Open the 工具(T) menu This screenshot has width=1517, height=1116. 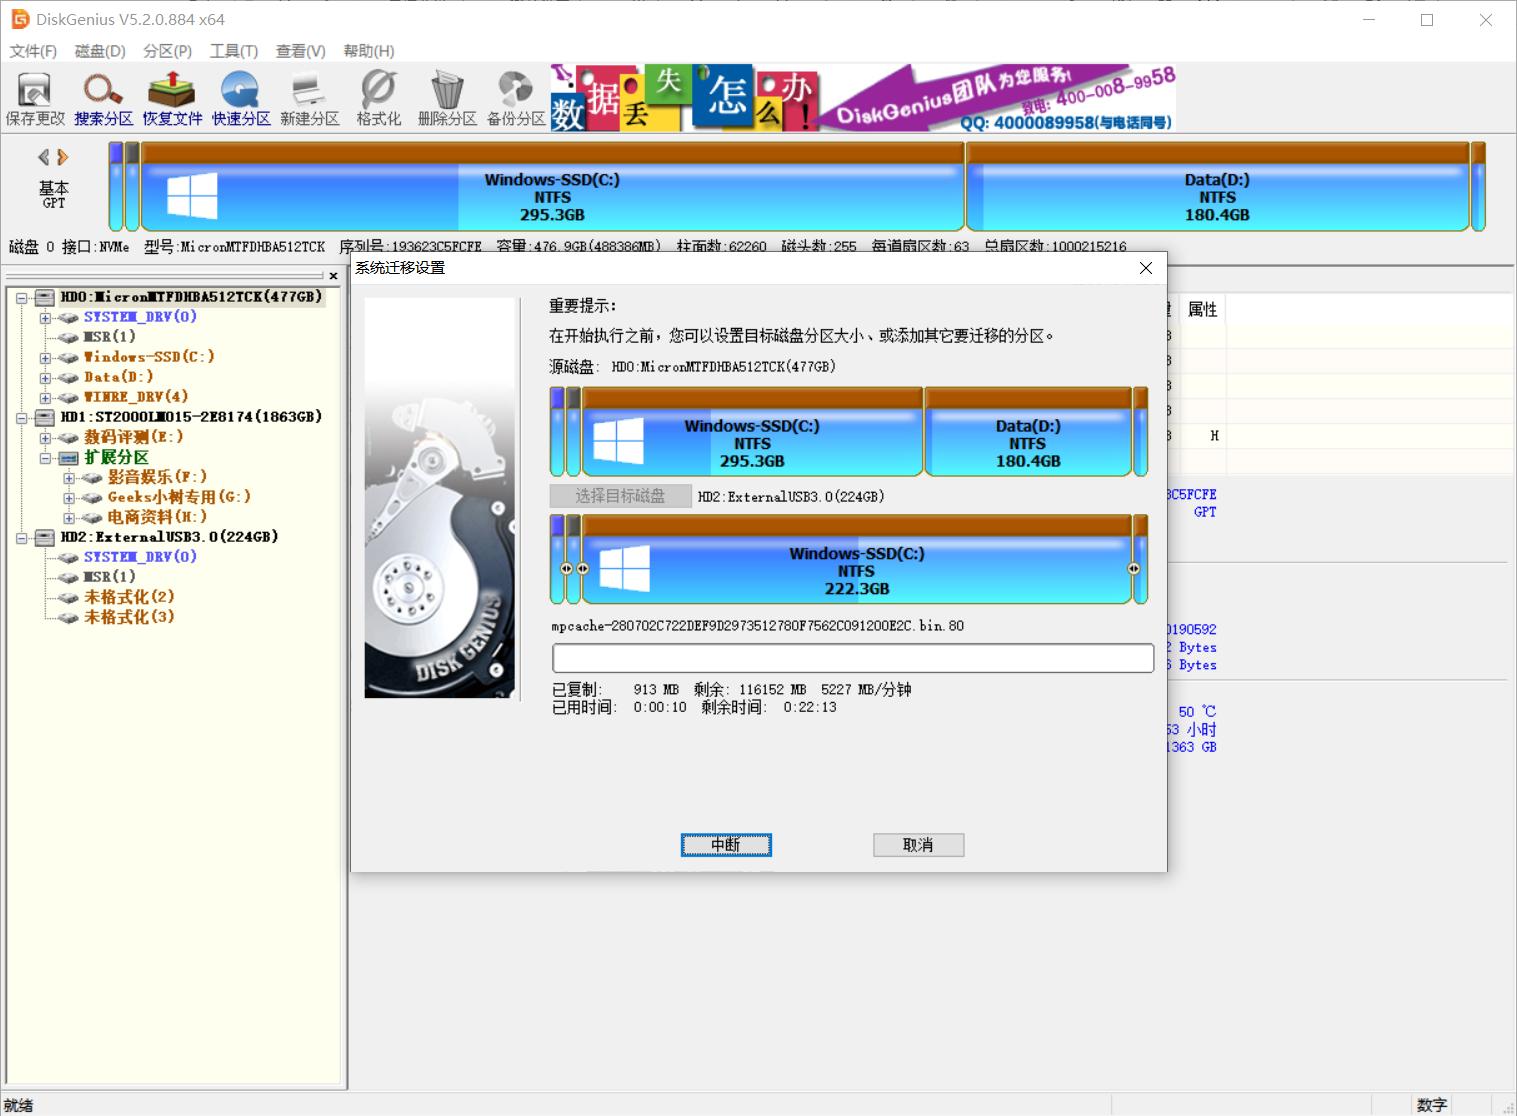click(233, 51)
